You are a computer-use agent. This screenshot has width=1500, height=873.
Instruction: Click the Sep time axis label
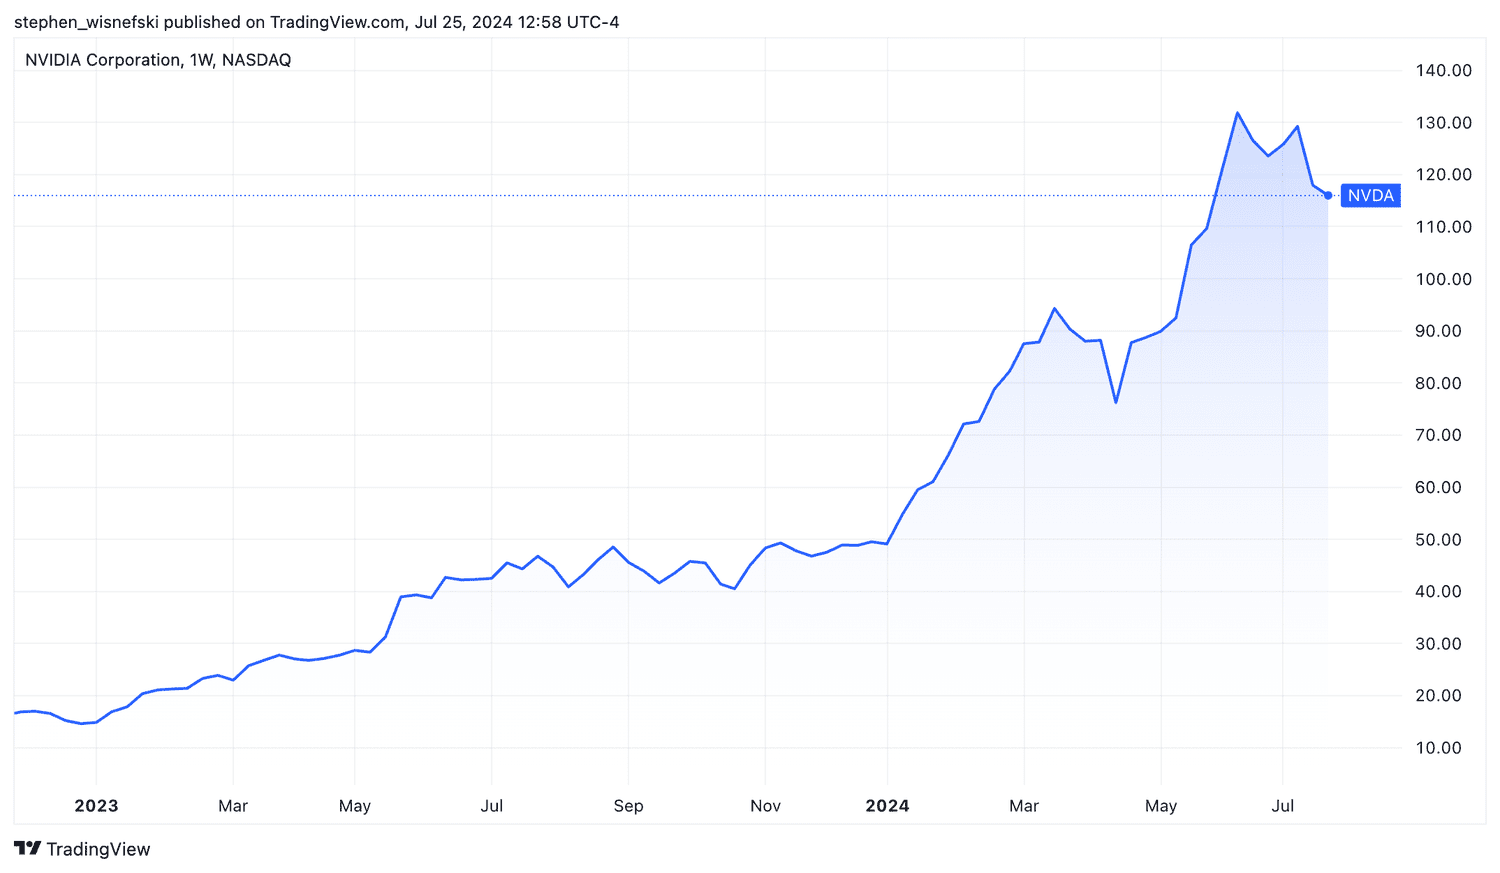pyautogui.click(x=628, y=806)
